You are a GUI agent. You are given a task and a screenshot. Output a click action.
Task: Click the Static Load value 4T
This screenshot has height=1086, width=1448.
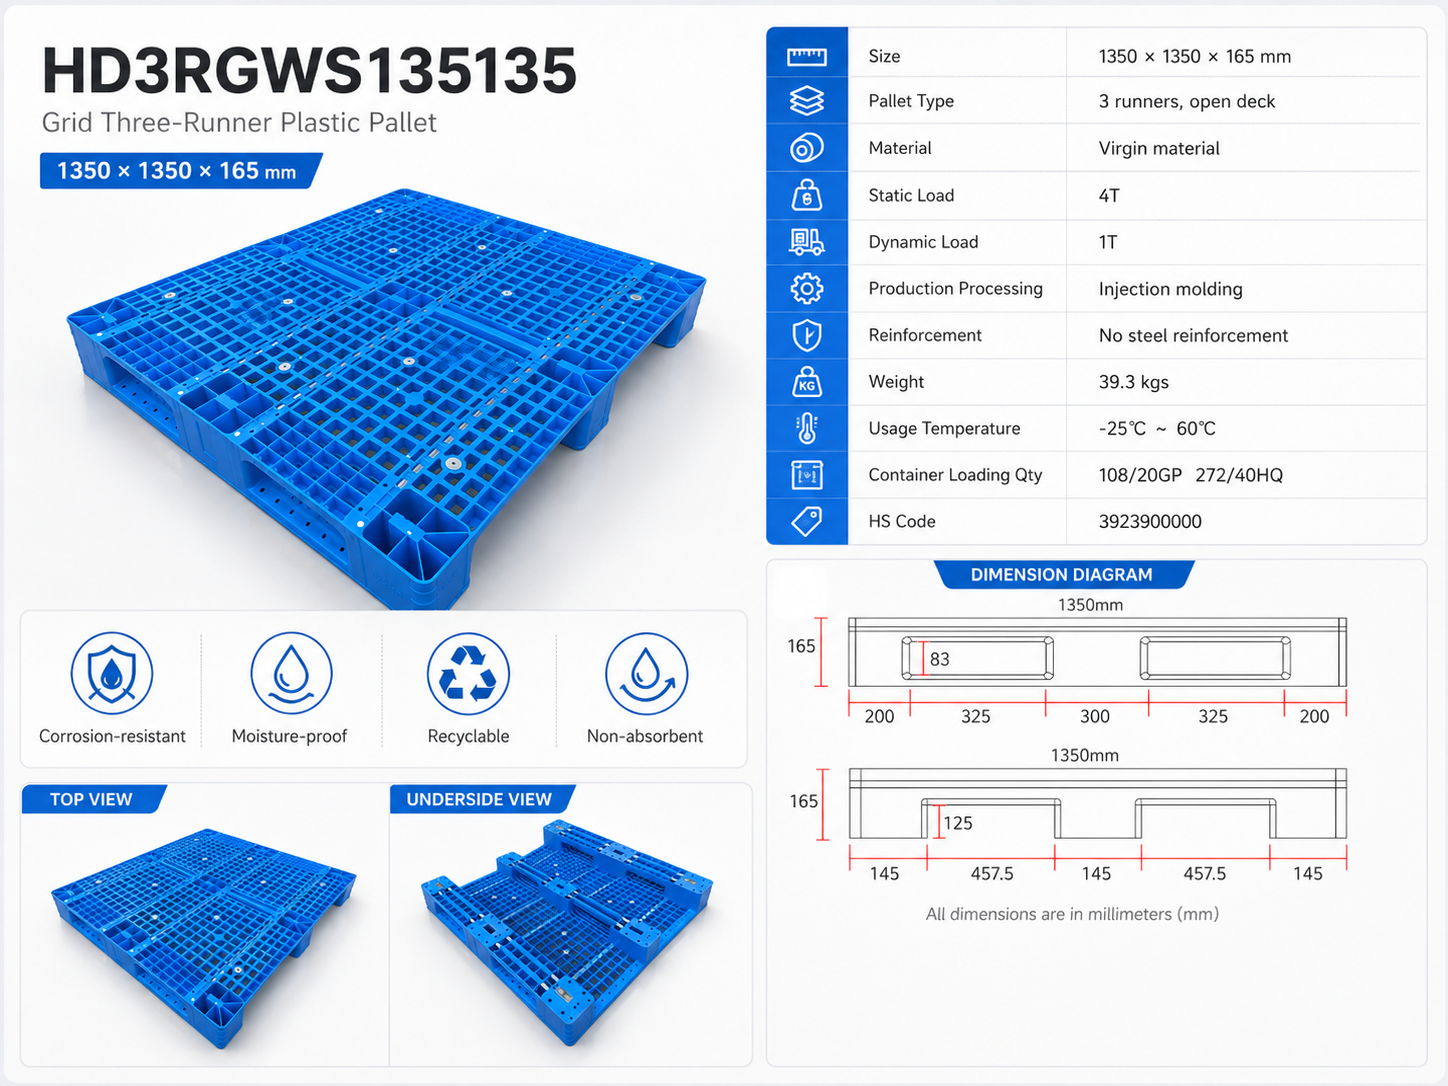point(1109,196)
